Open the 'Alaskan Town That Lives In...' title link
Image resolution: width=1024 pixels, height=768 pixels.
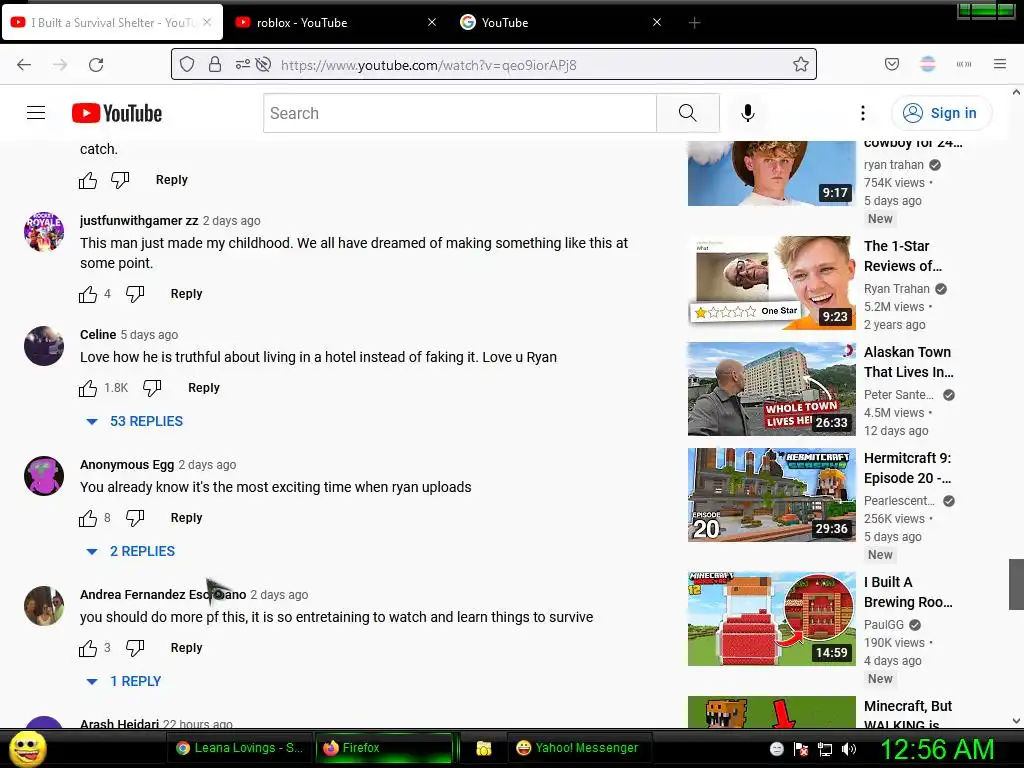tap(908, 362)
